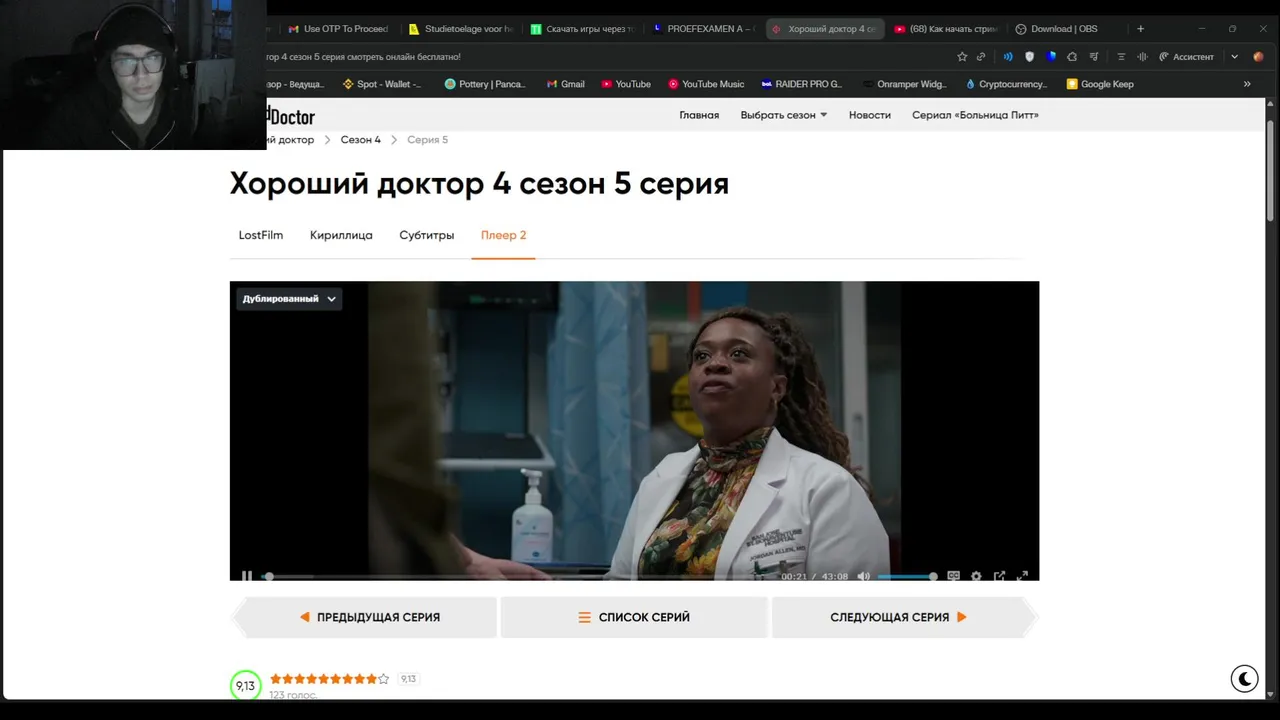
Task: Switch to the Studietoelage voor tab
Action: point(460,29)
